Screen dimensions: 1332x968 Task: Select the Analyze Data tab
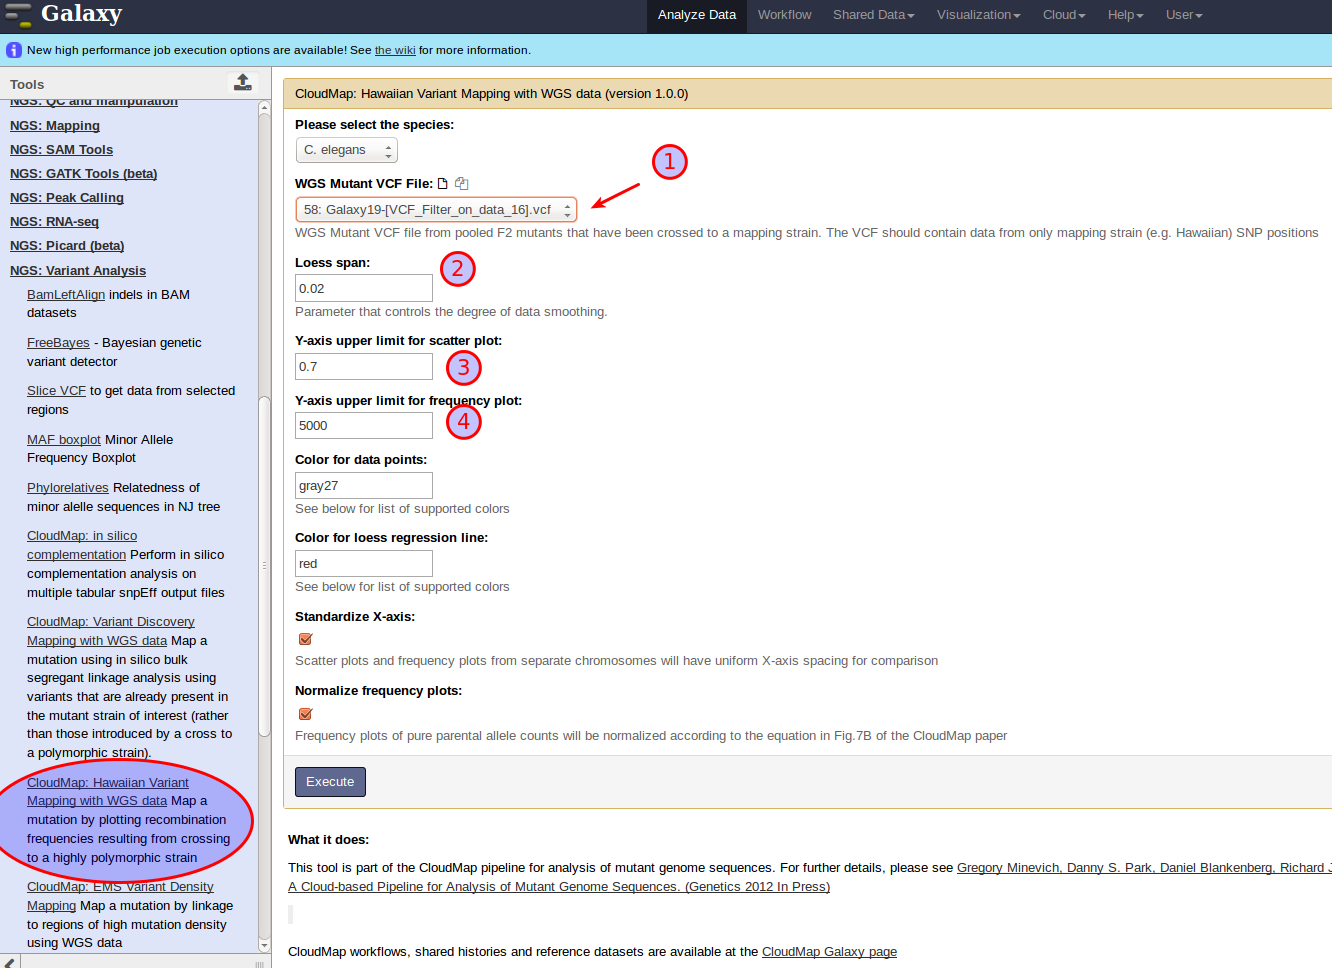click(697, 15)
